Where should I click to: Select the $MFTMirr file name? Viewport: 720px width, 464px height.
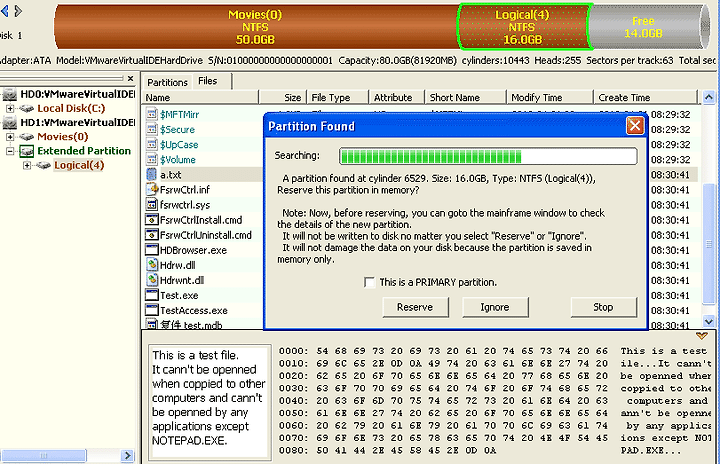[x=180, y=114]
